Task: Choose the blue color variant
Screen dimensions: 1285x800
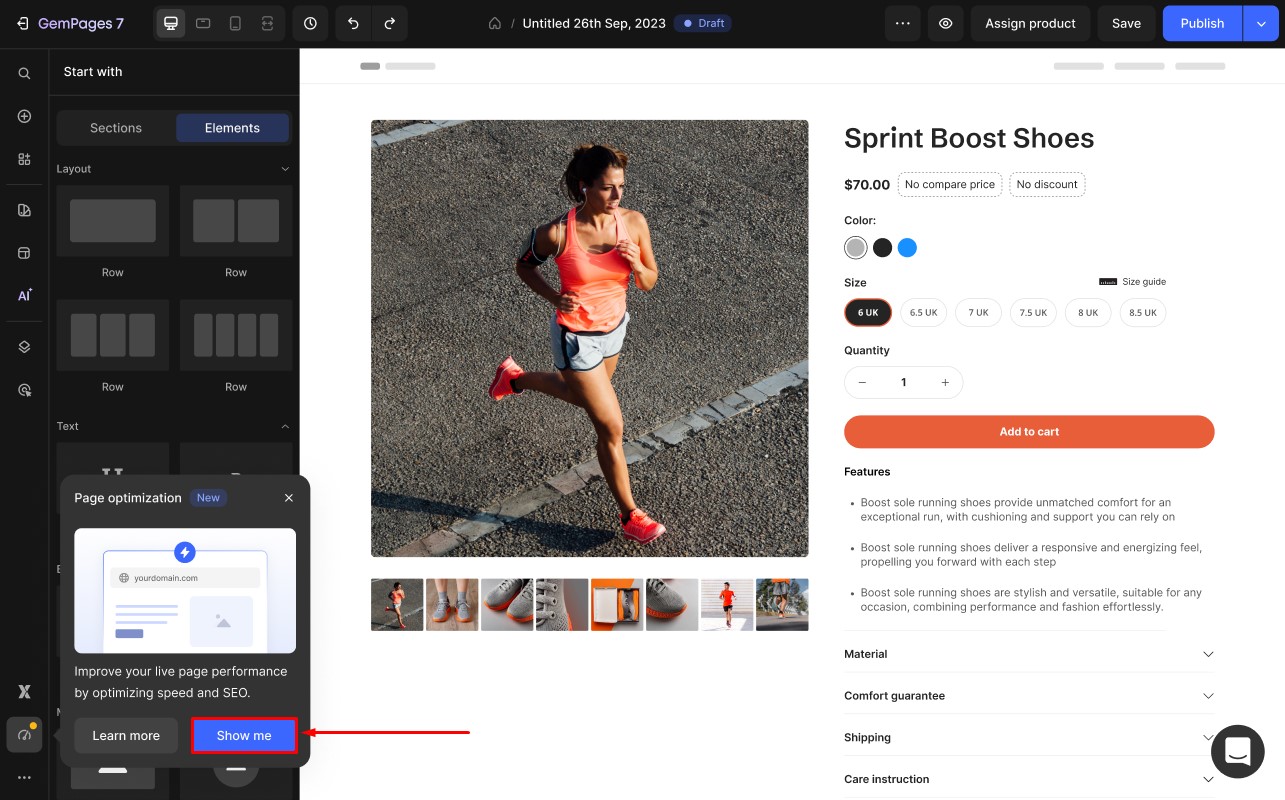Action: 908,247
